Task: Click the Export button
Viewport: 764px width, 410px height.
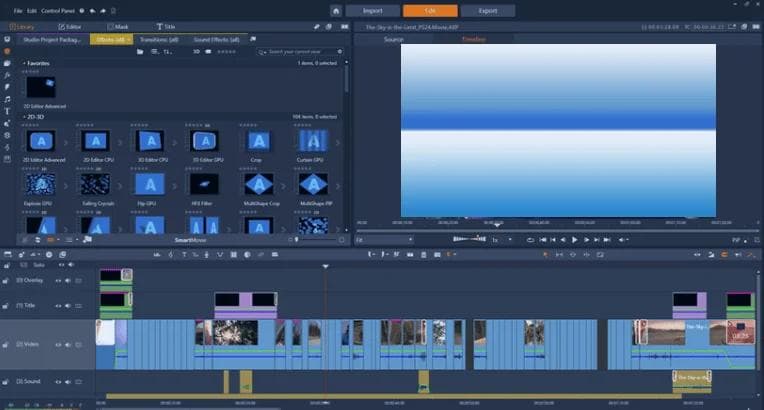Action: click(488, 11)
